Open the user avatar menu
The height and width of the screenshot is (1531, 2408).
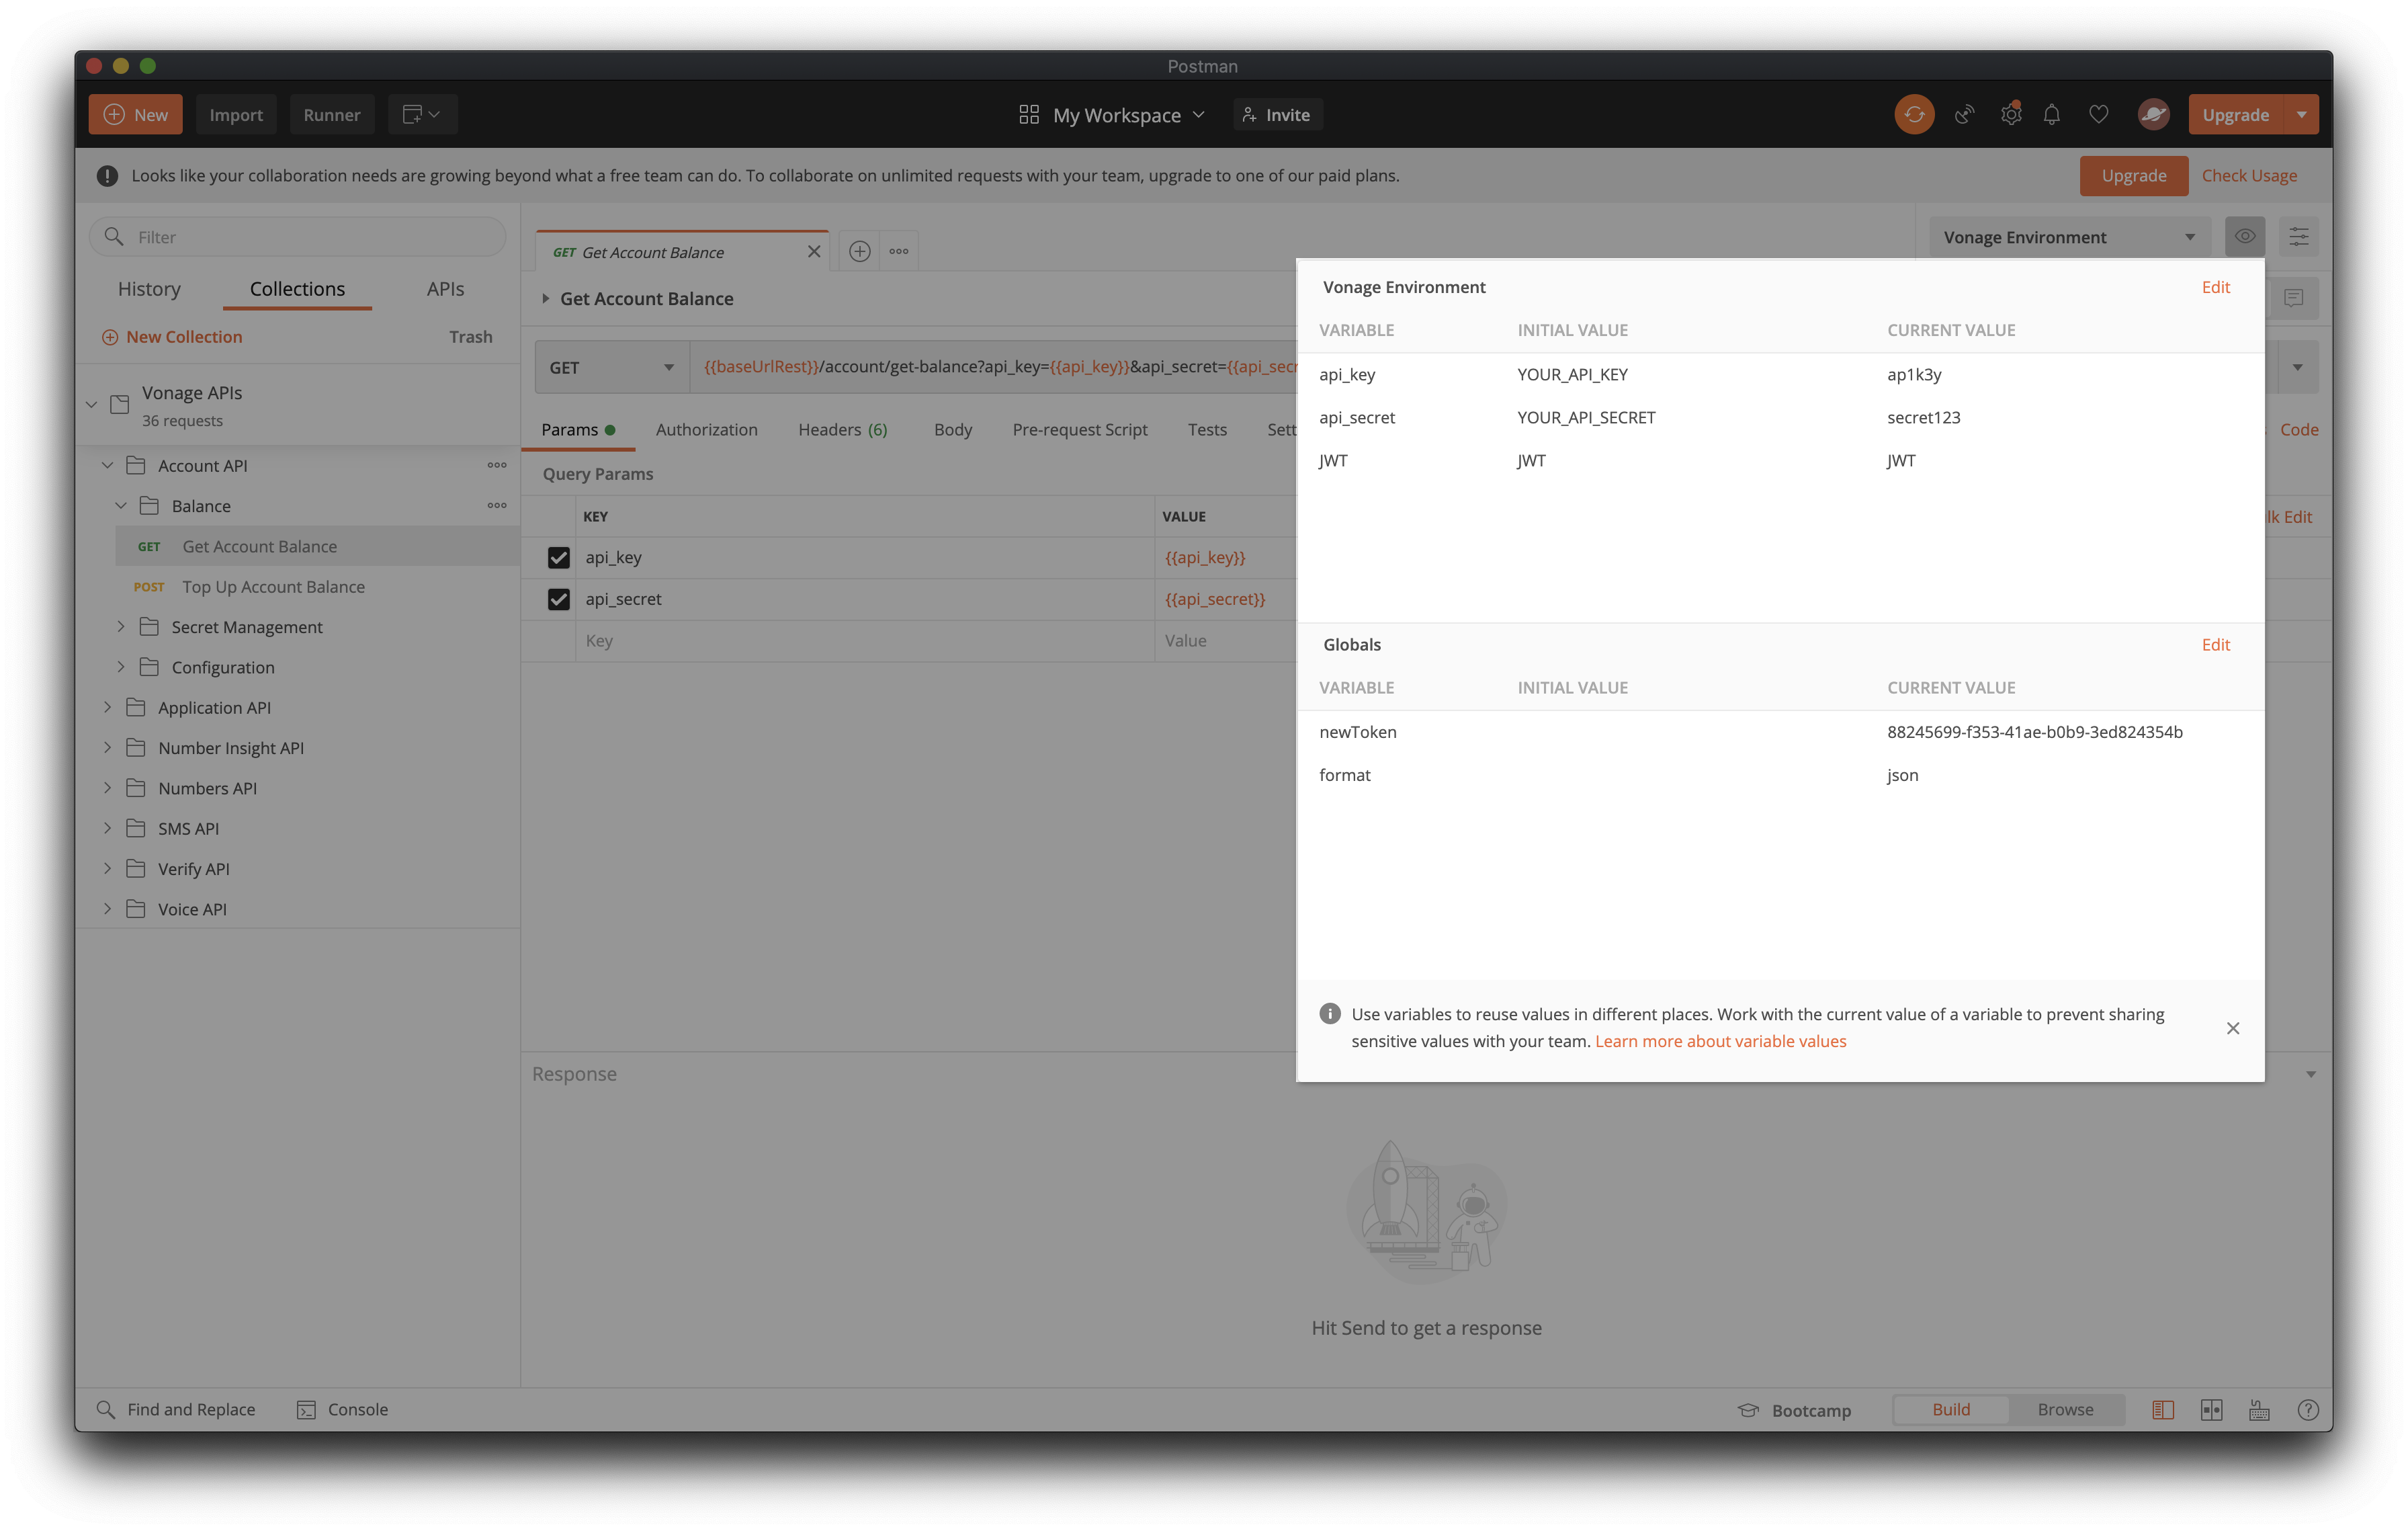tap(2153, 115)
